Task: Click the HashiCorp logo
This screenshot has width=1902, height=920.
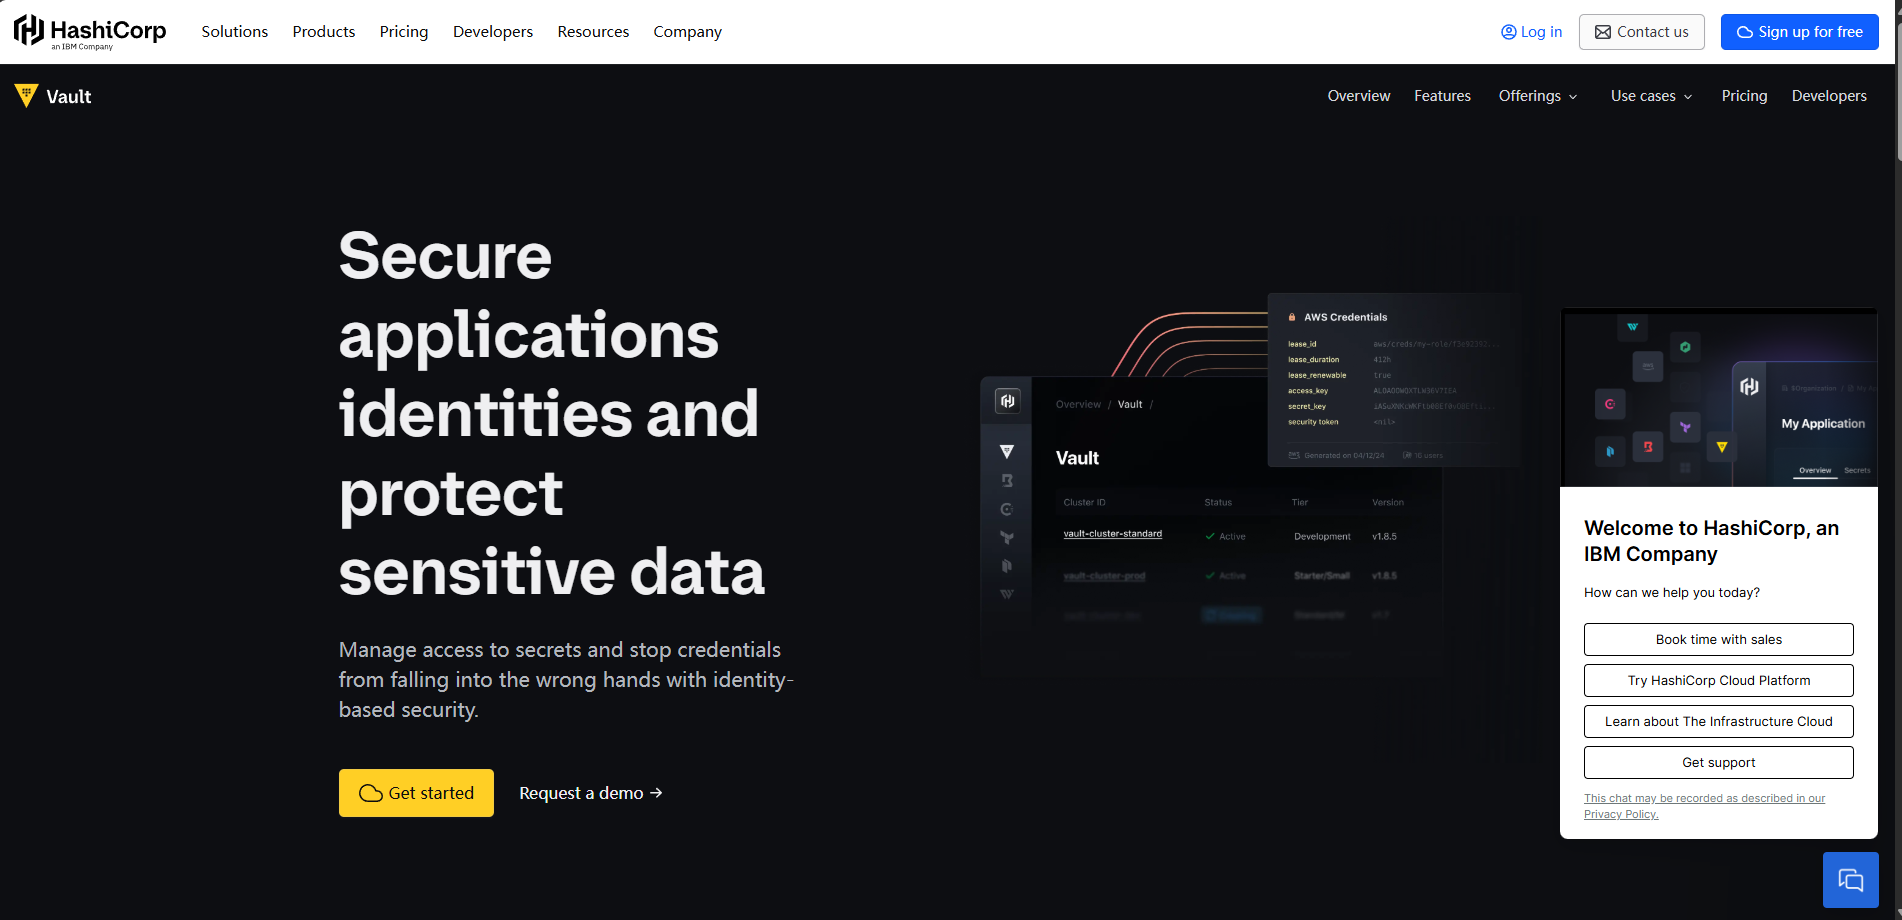Action: point(90,31)
